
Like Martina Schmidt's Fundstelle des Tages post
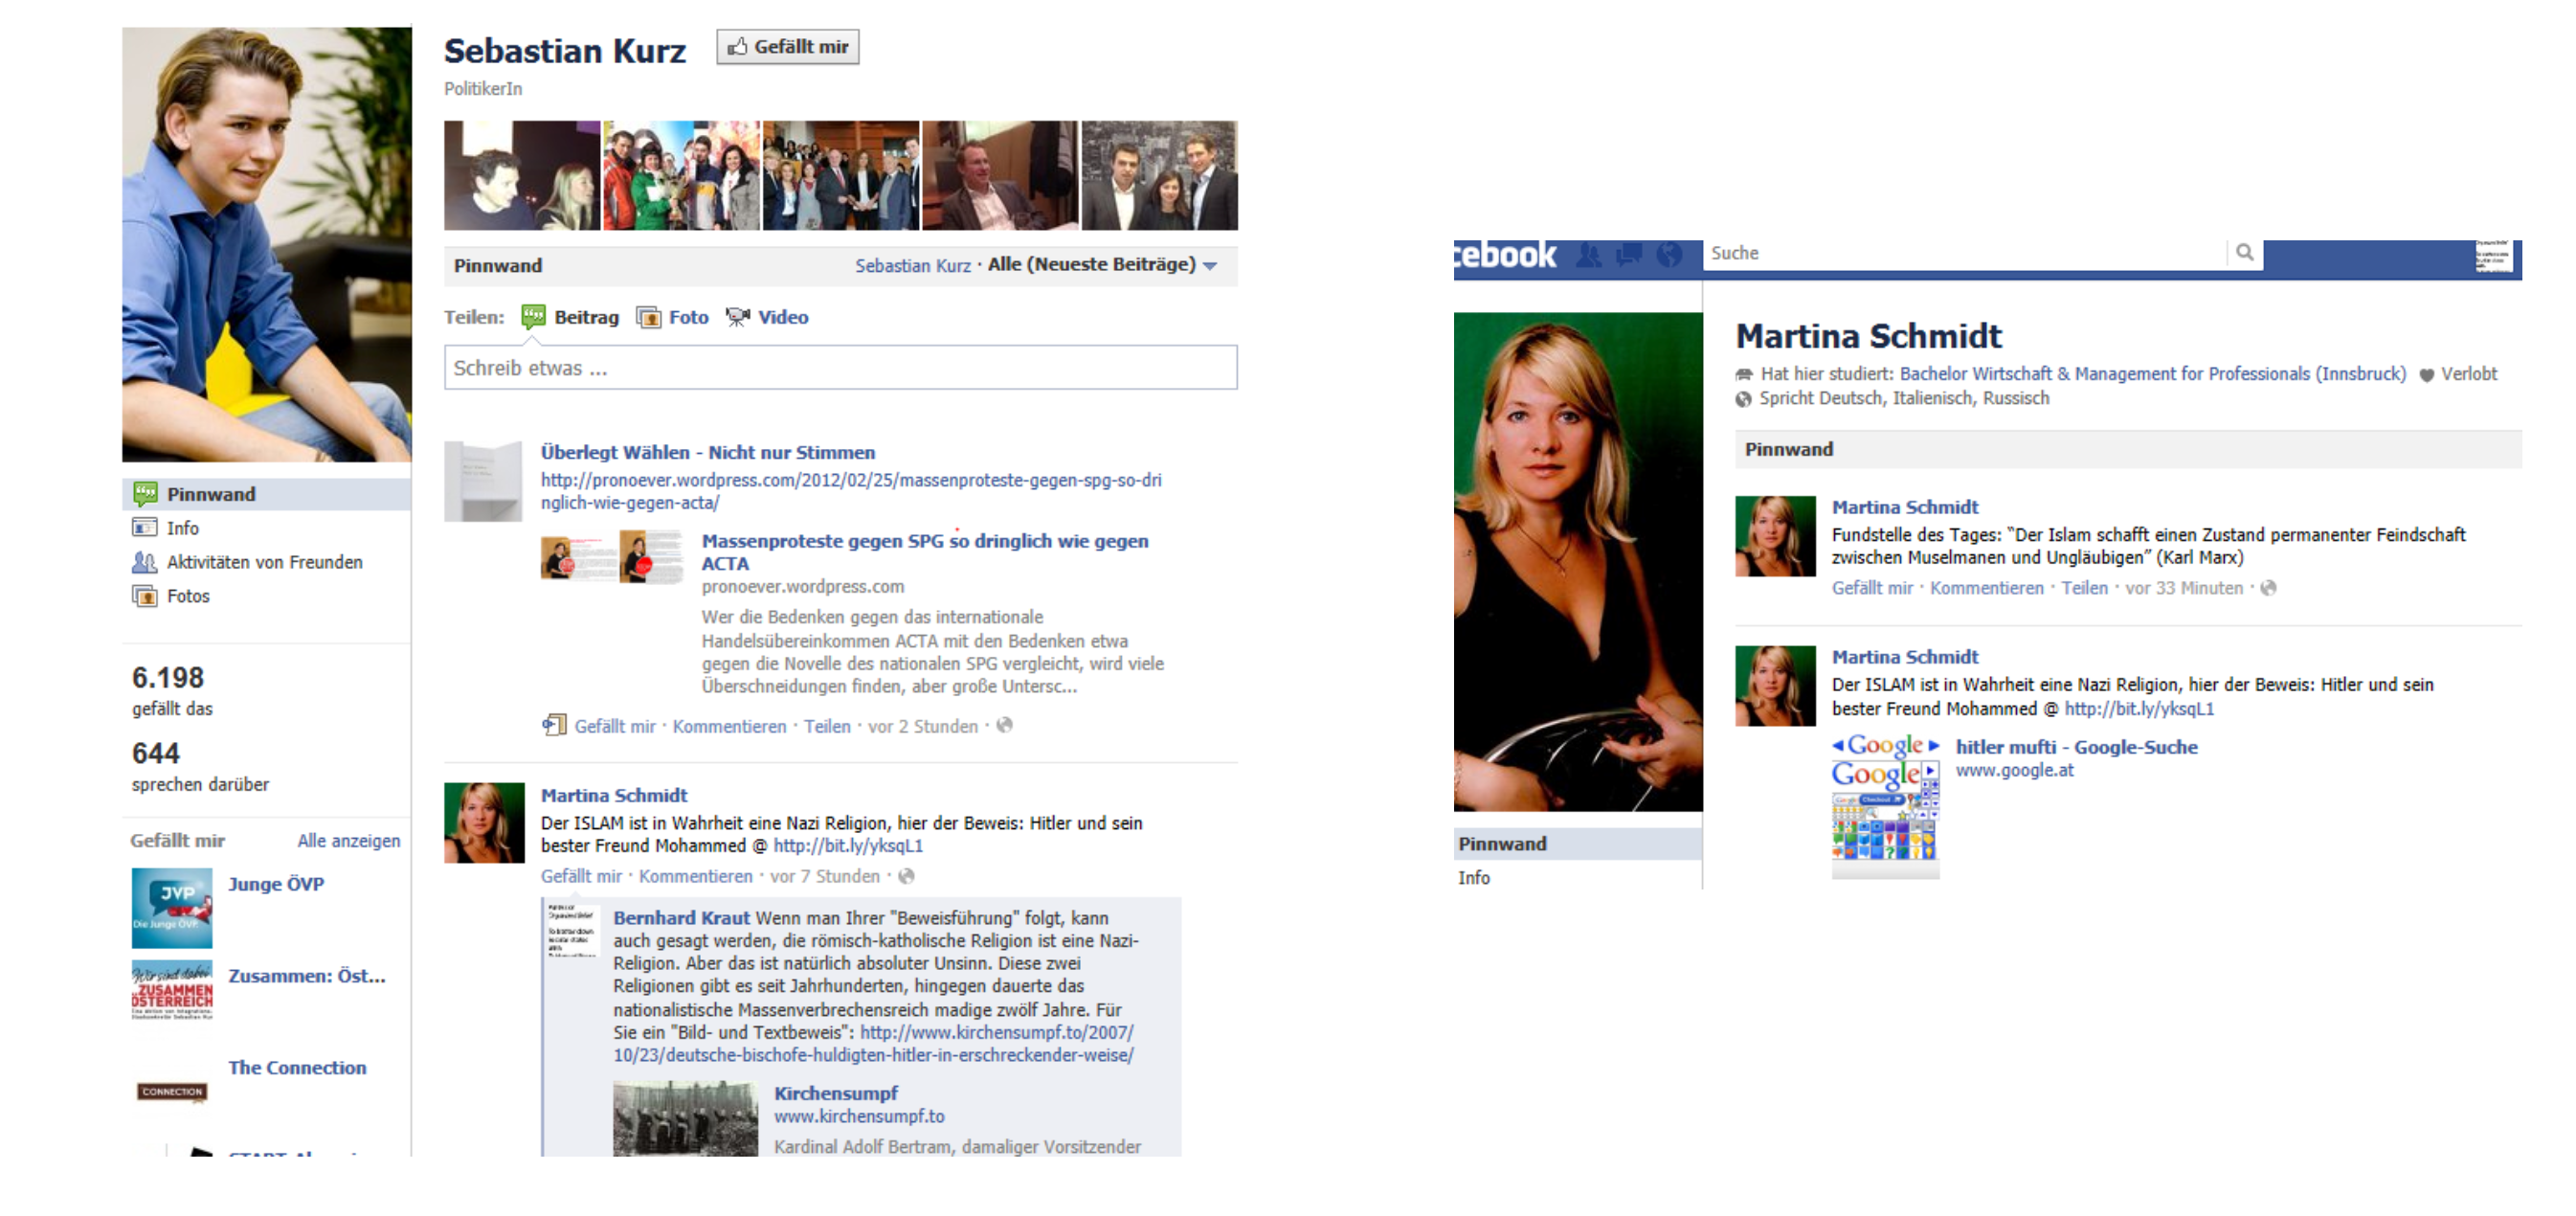pos(1871,589)
